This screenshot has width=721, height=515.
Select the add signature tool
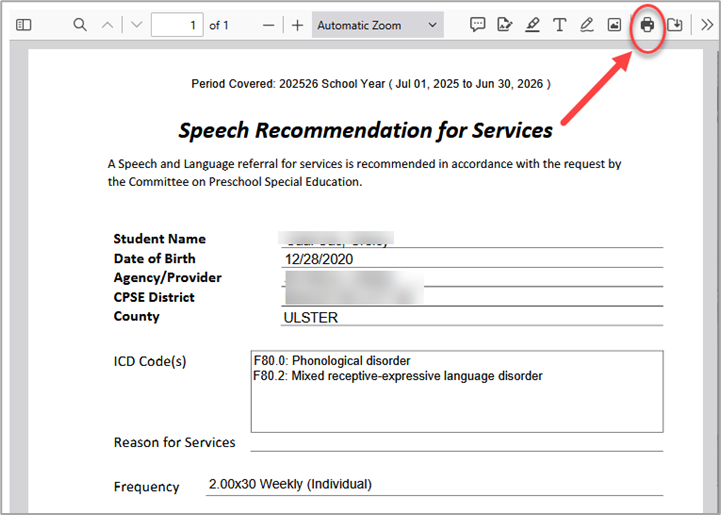[505, 25]
